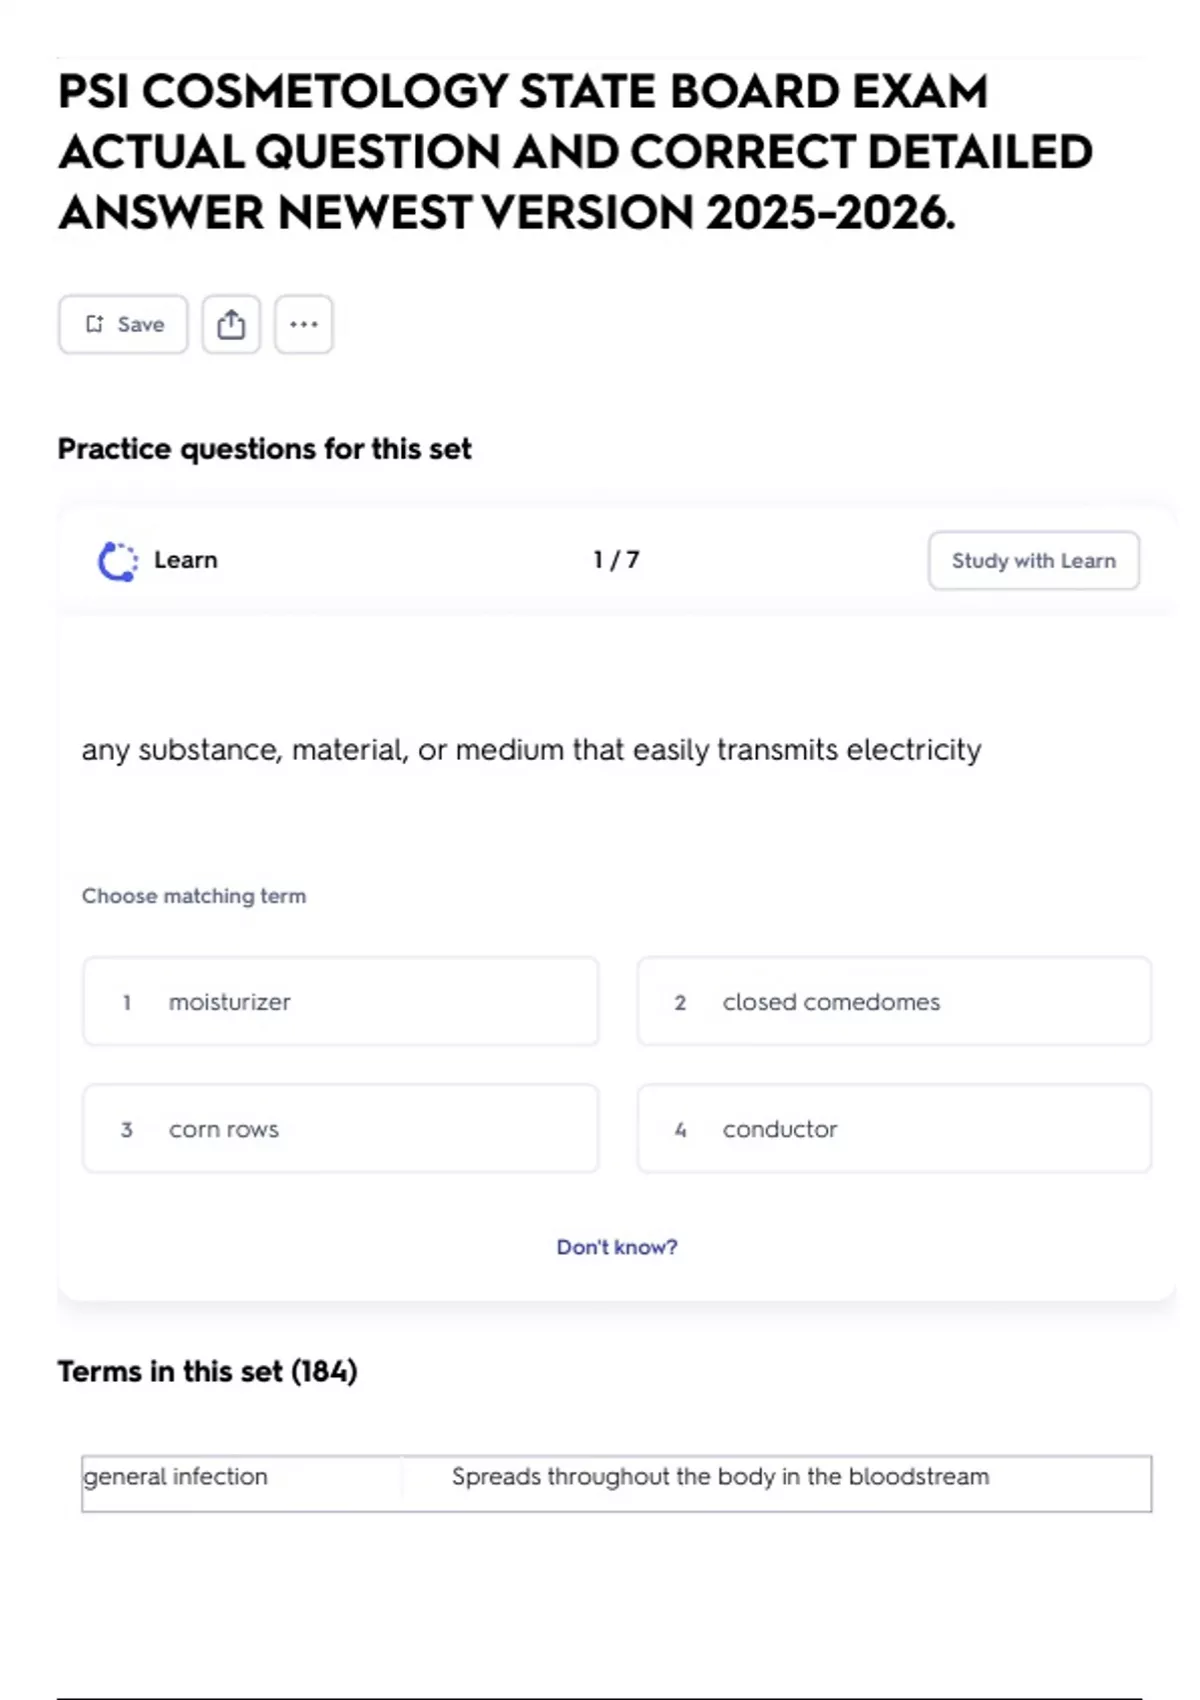Click the "Terms in this set (184)" heading

pos(207,1371)
